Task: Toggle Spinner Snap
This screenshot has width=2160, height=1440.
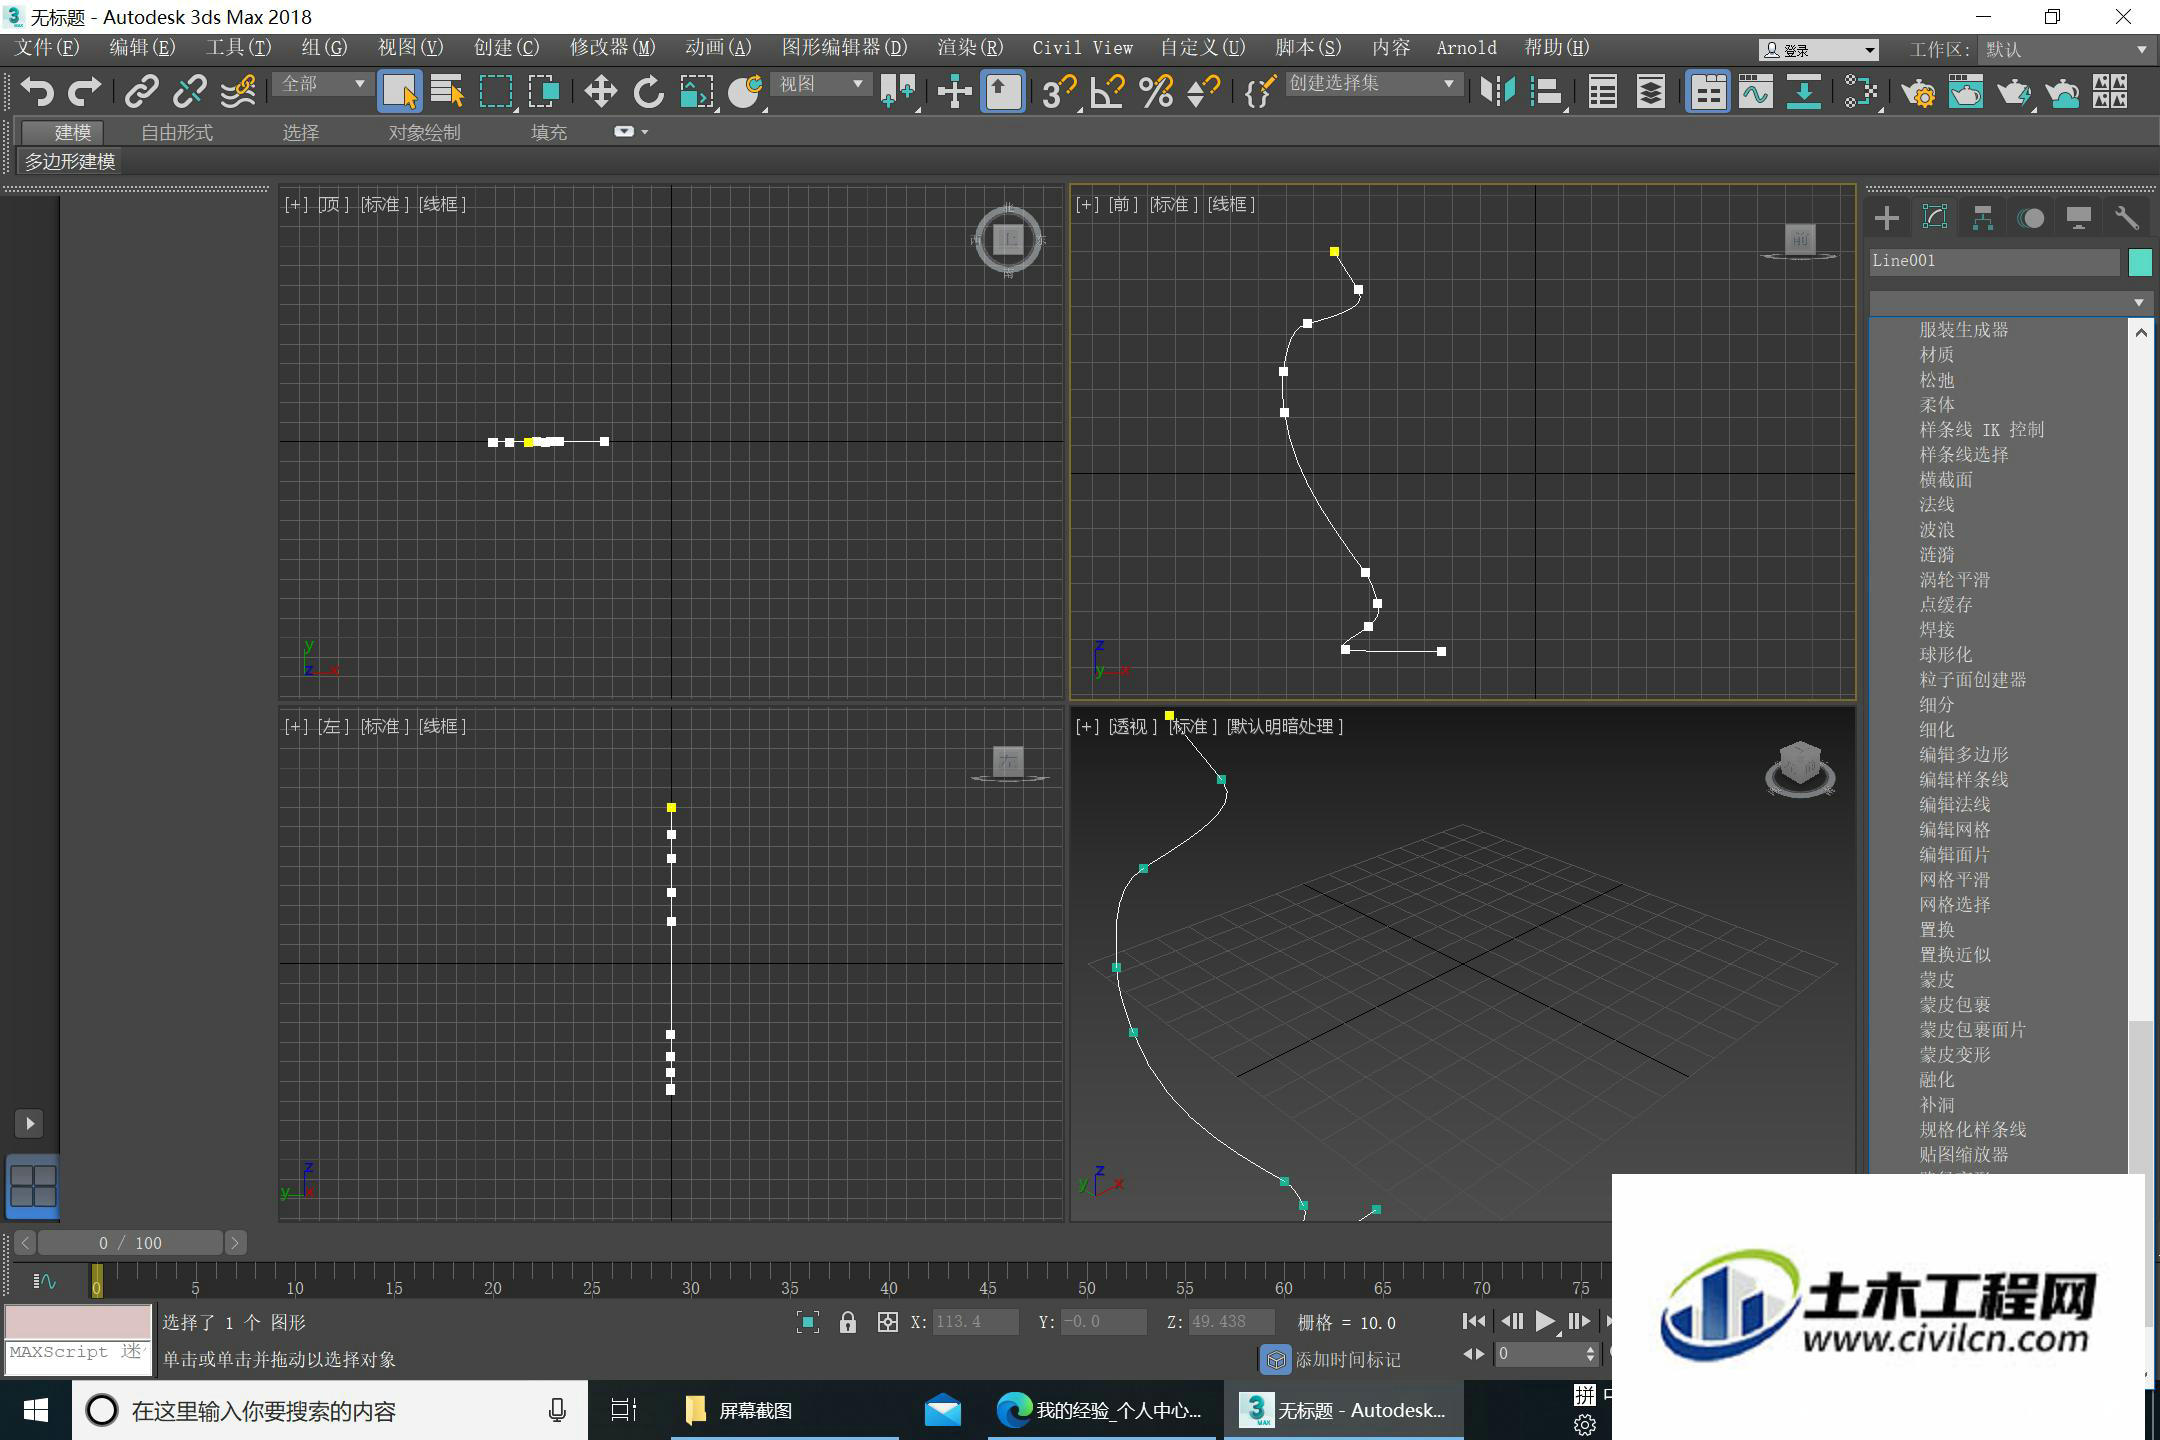Action: click(x=1204, y=92)
